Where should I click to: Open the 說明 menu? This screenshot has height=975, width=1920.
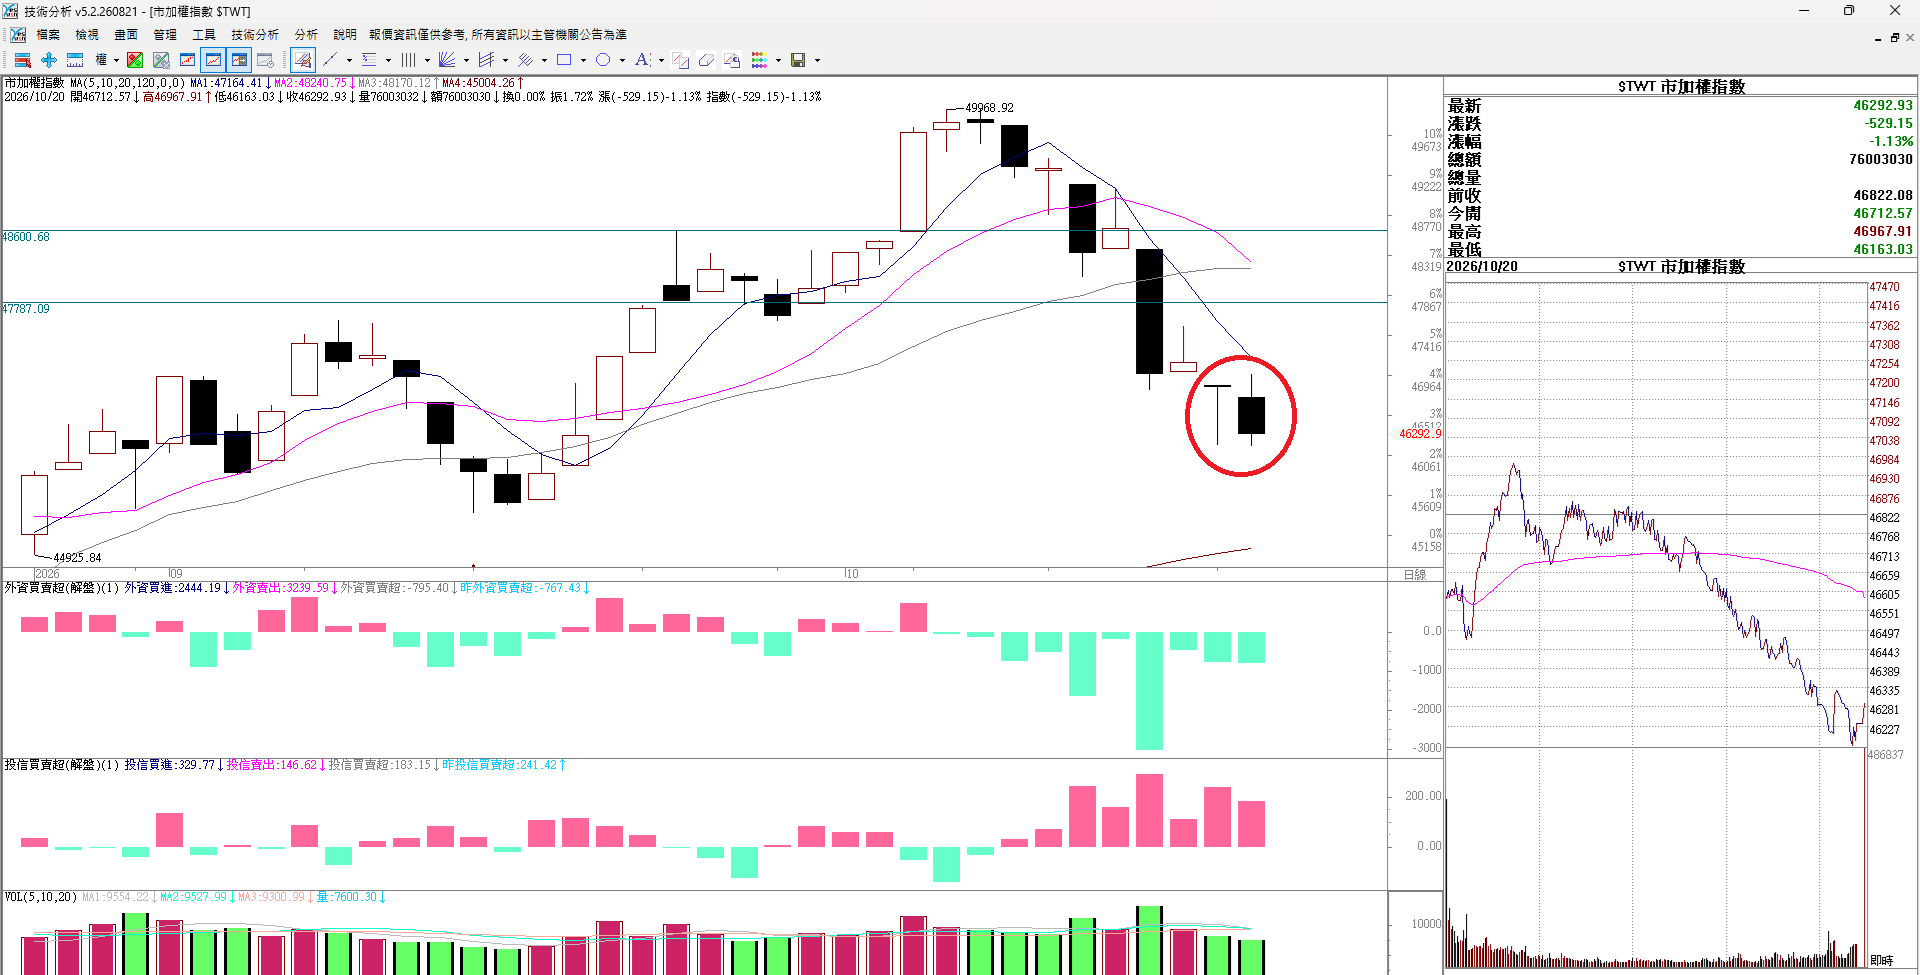tap(345, 35)
